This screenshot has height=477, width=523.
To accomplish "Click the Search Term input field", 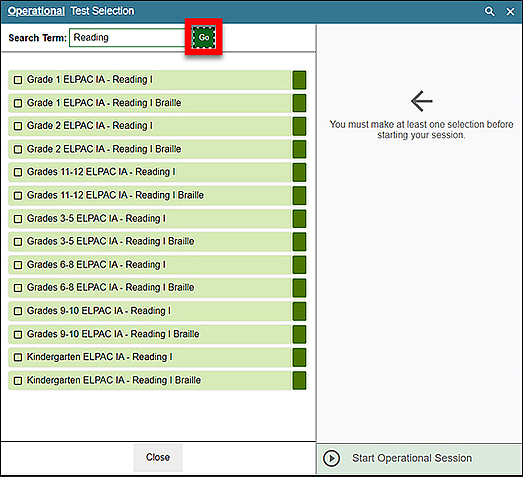I will [127, 38].
